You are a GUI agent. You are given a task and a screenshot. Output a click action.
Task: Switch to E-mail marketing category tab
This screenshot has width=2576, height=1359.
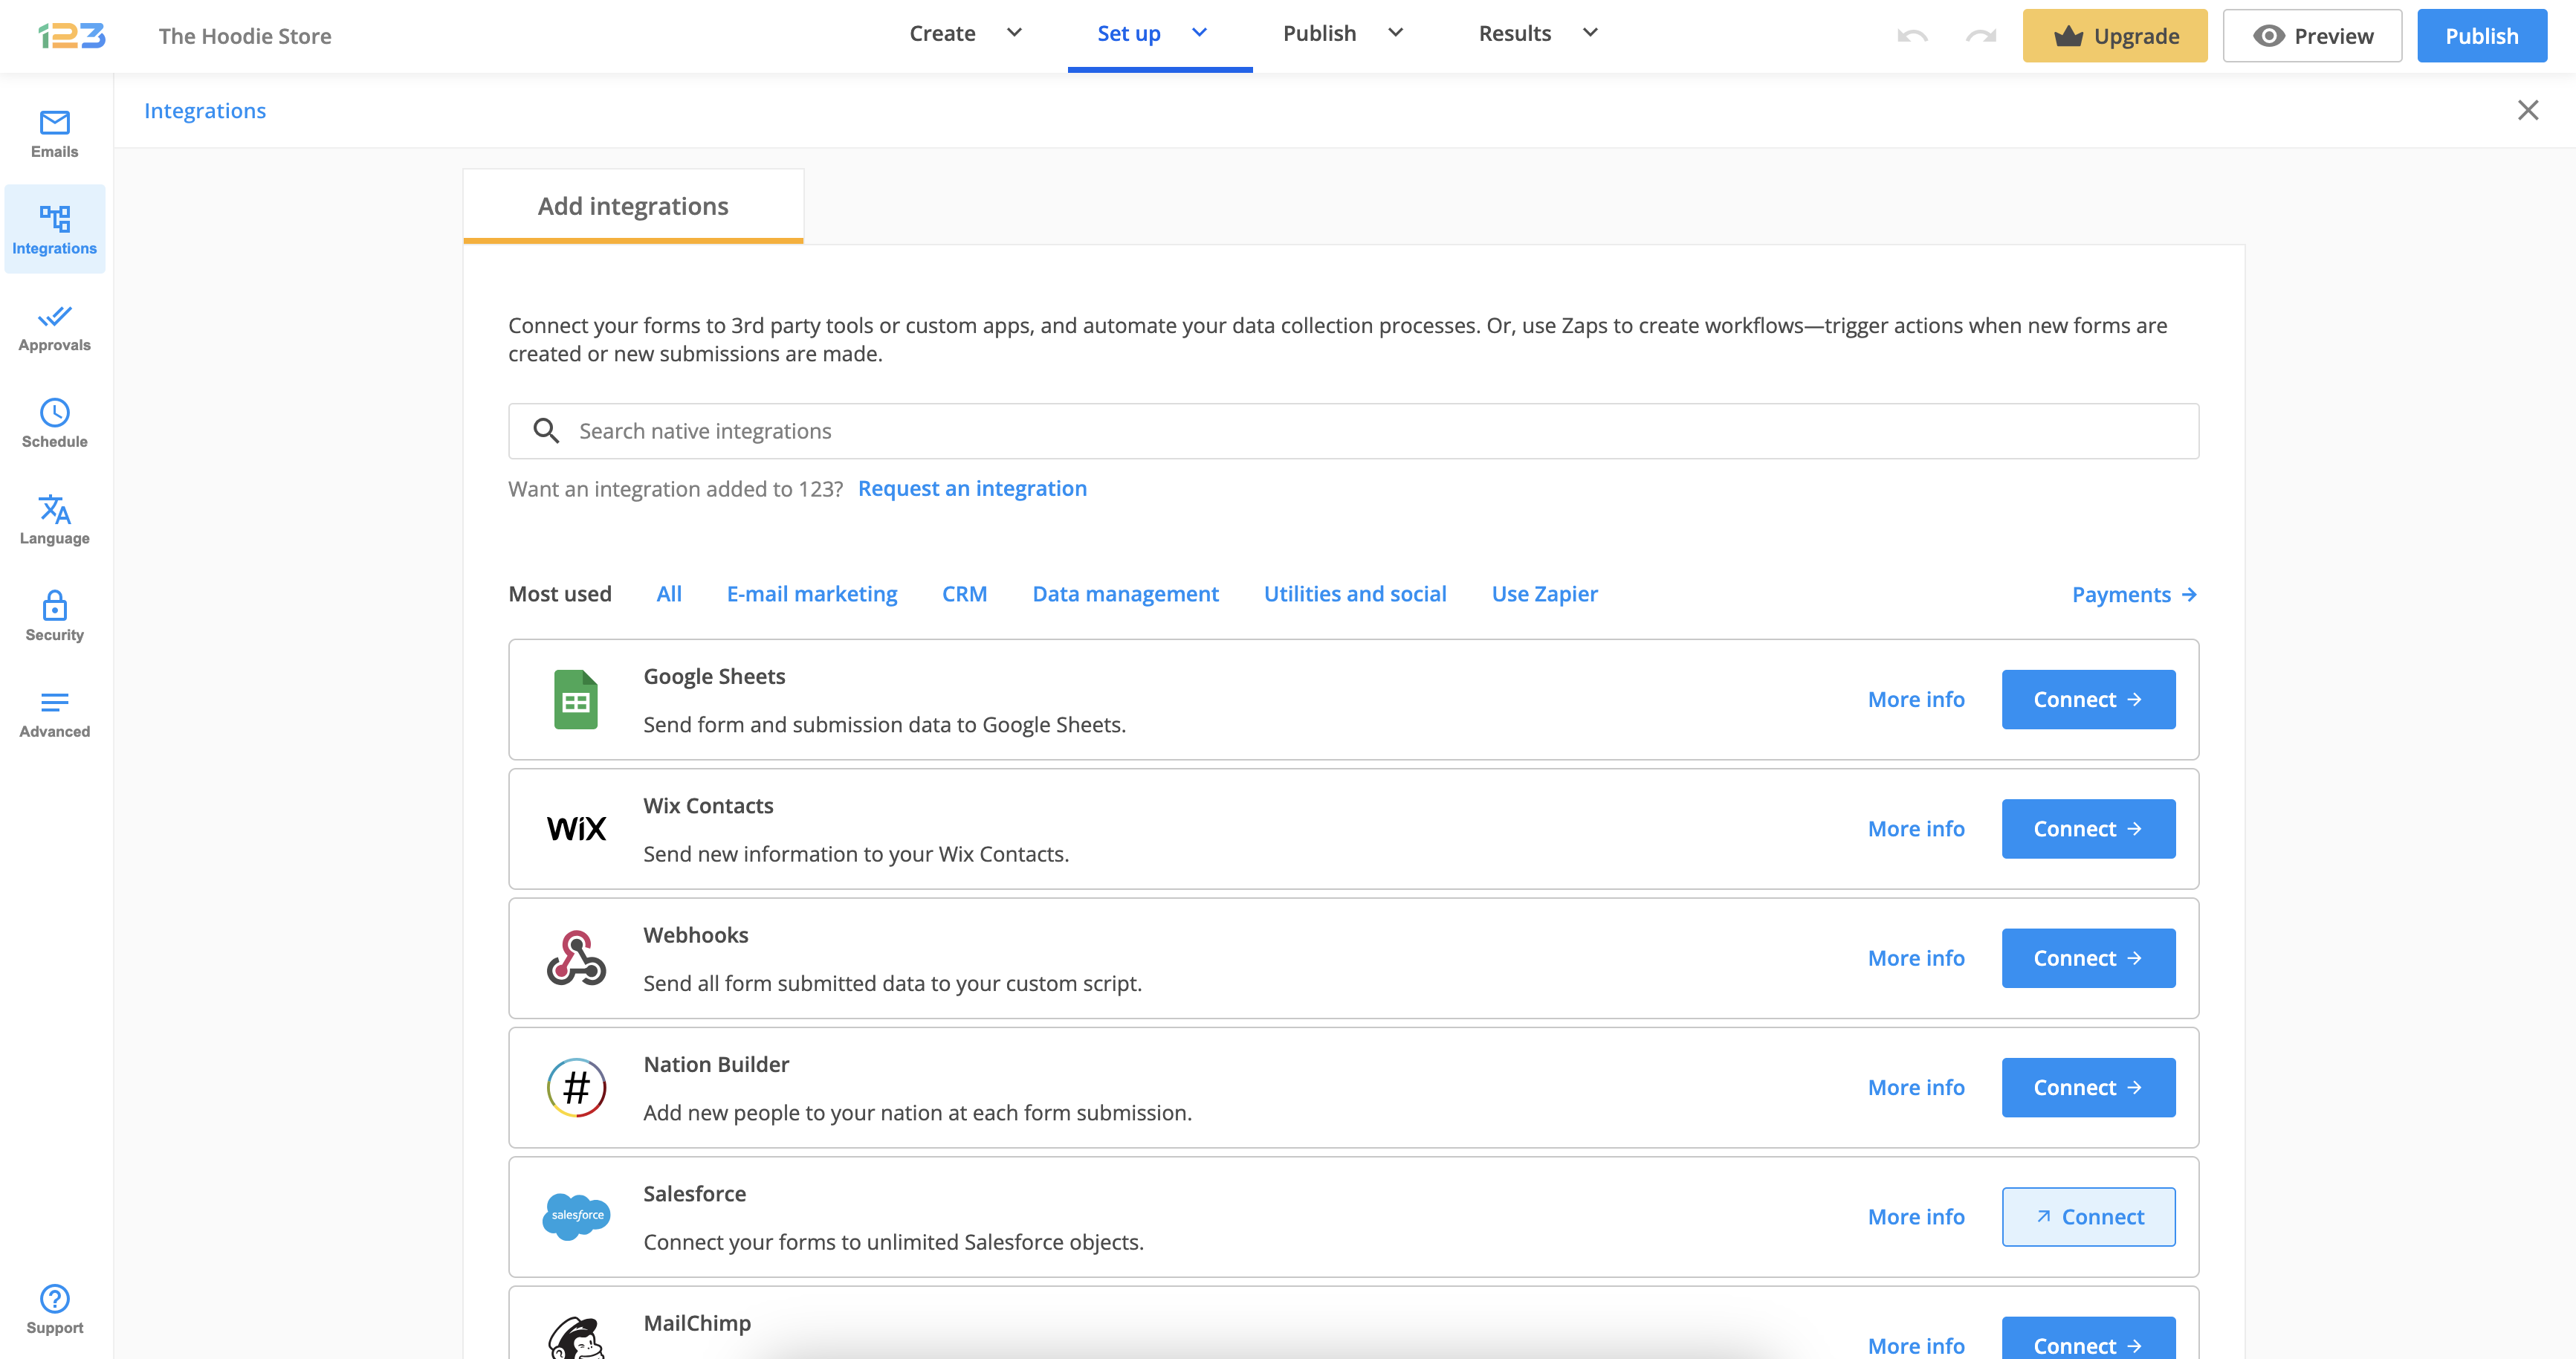point(811,594)
